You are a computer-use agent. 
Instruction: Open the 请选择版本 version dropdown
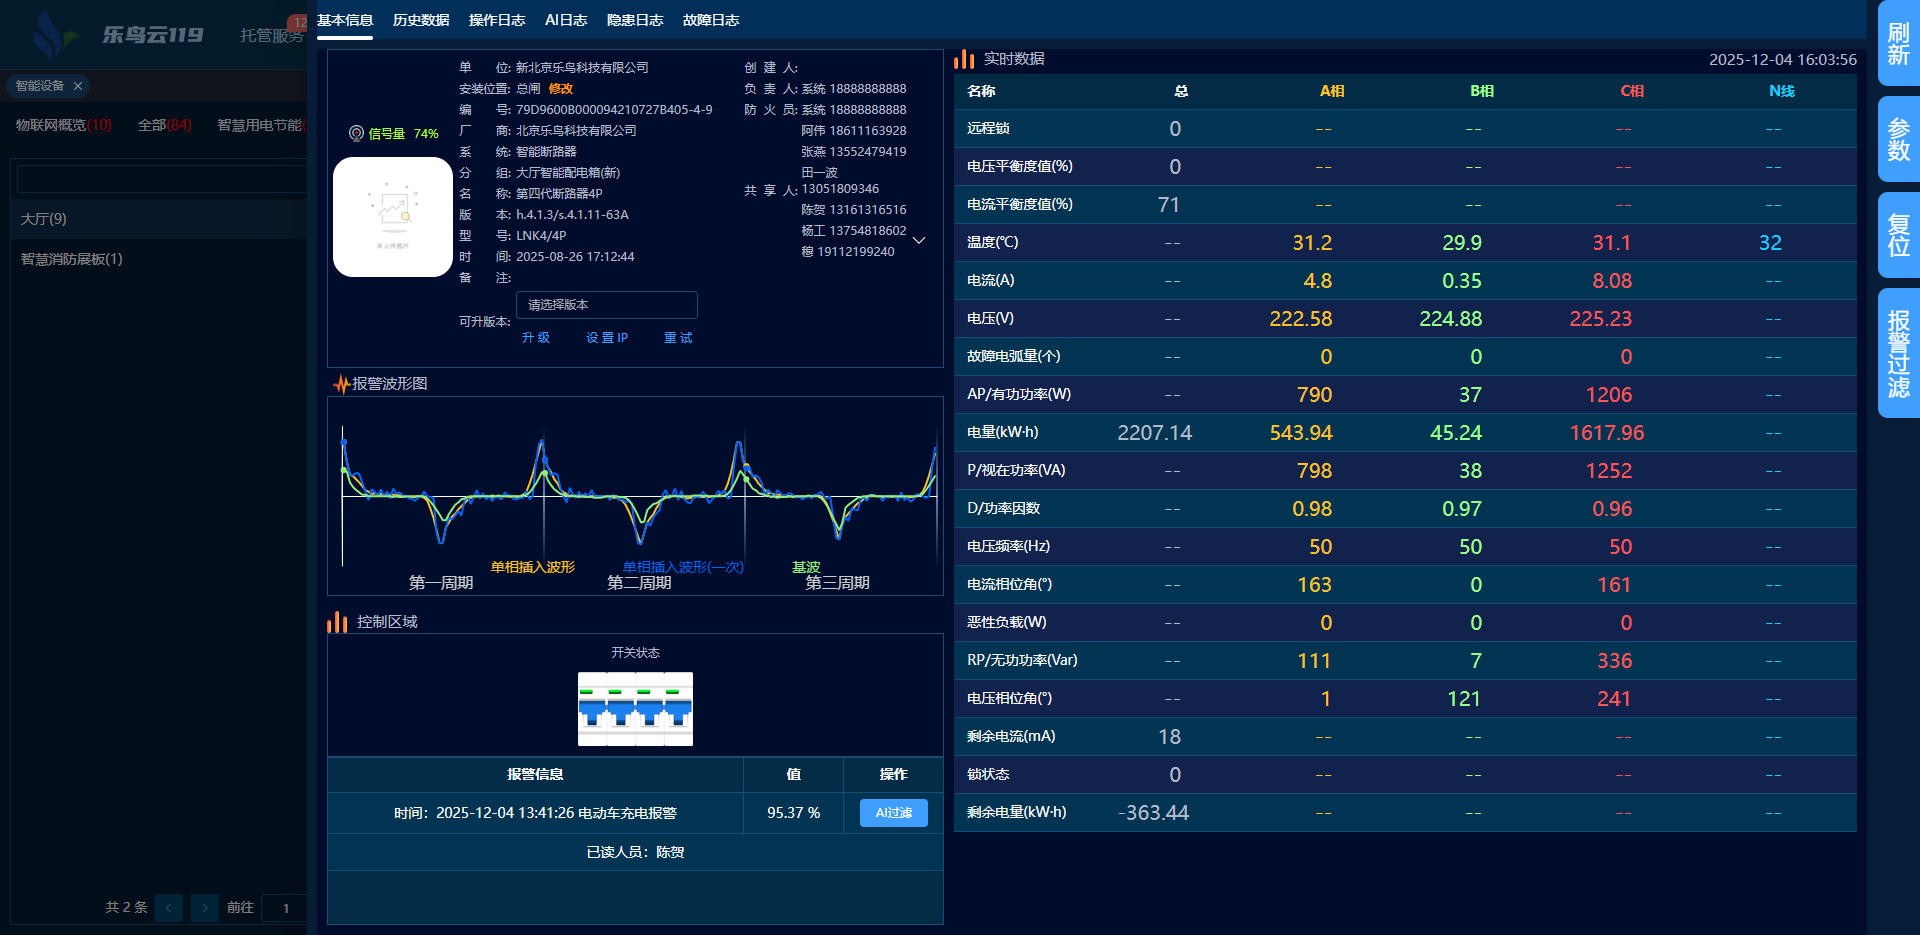pos(606,305)
